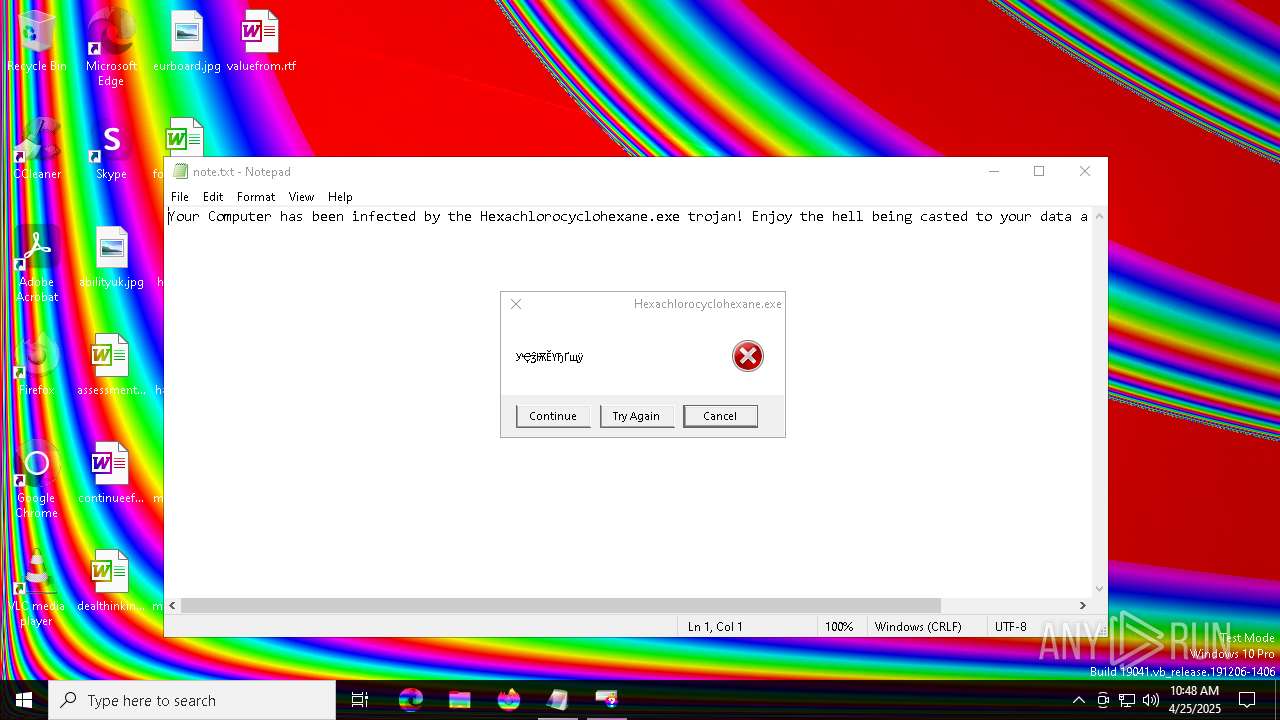This screenshot has width=1280, height=720.
Task: Click Cancel in the error dialog
Action: pos(720,416)
